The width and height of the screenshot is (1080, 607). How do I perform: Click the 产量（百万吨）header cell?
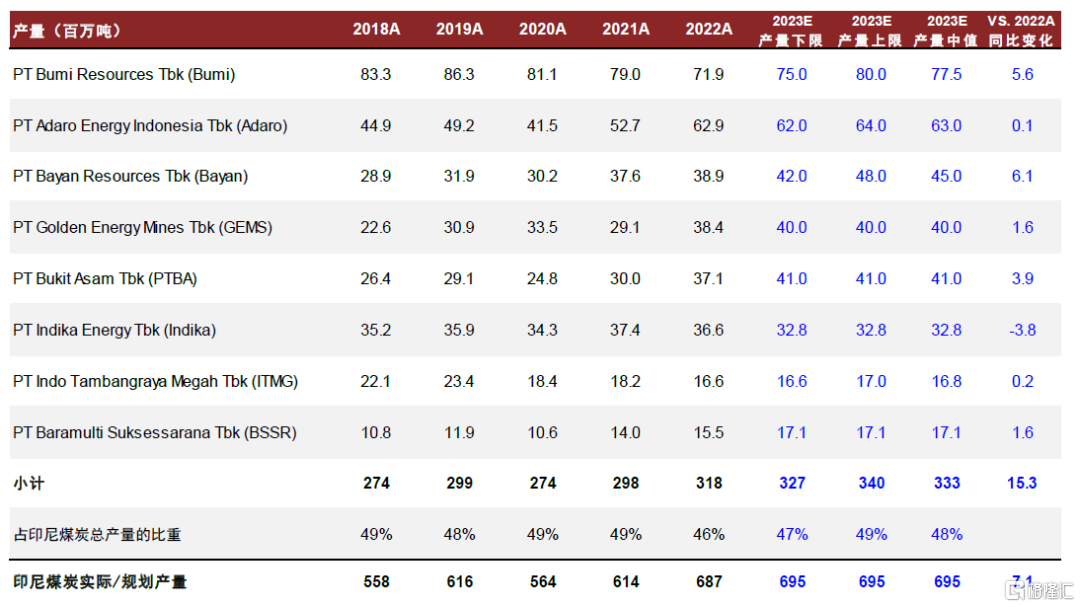68,30
